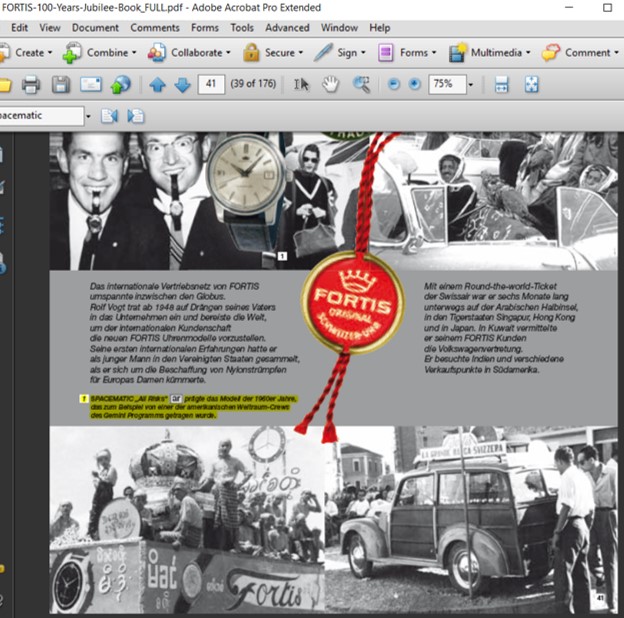The height and width of the screenshot is (618, 624).
Task: Click the Collaborate people icon
Action: point(157,53)
